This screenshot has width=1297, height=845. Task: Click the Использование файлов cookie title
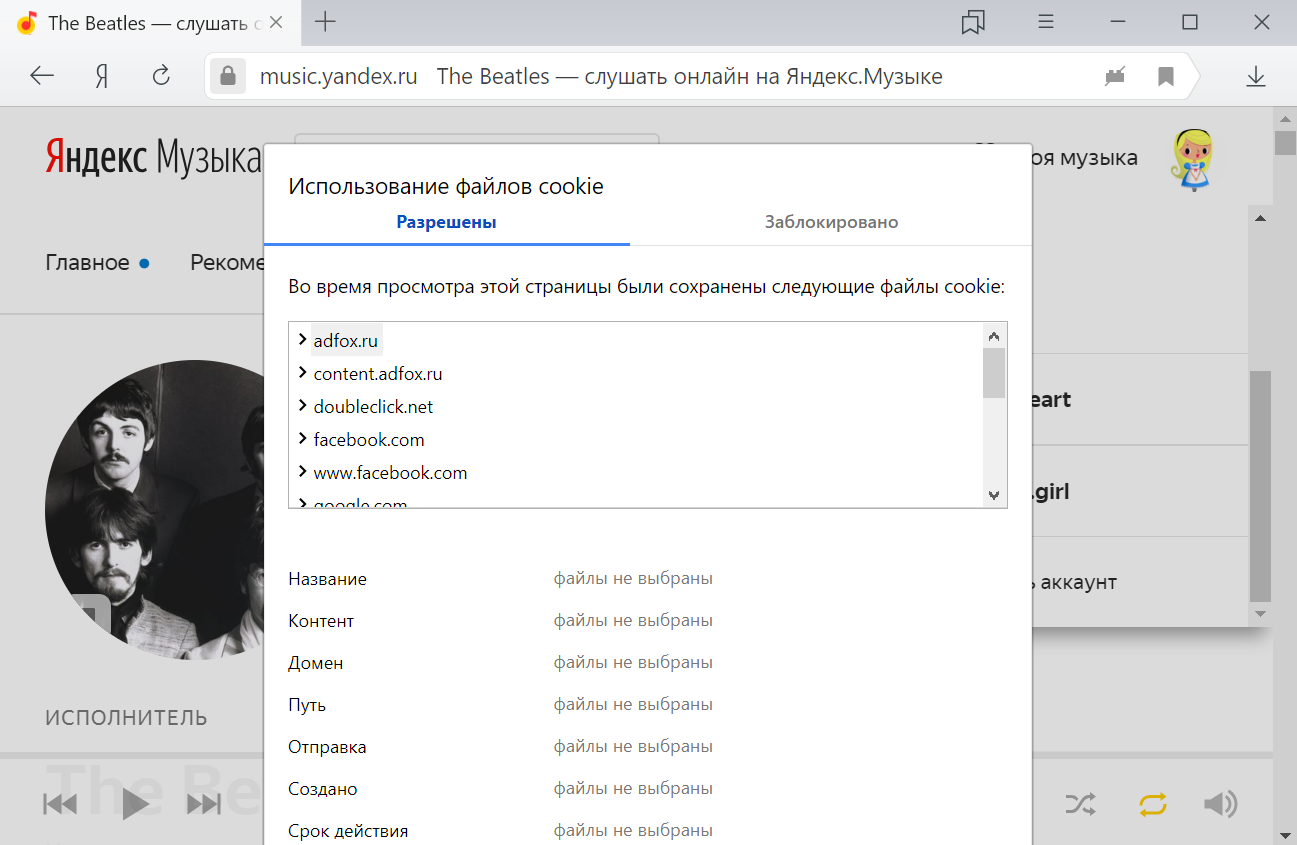click(x=446, y=186)
